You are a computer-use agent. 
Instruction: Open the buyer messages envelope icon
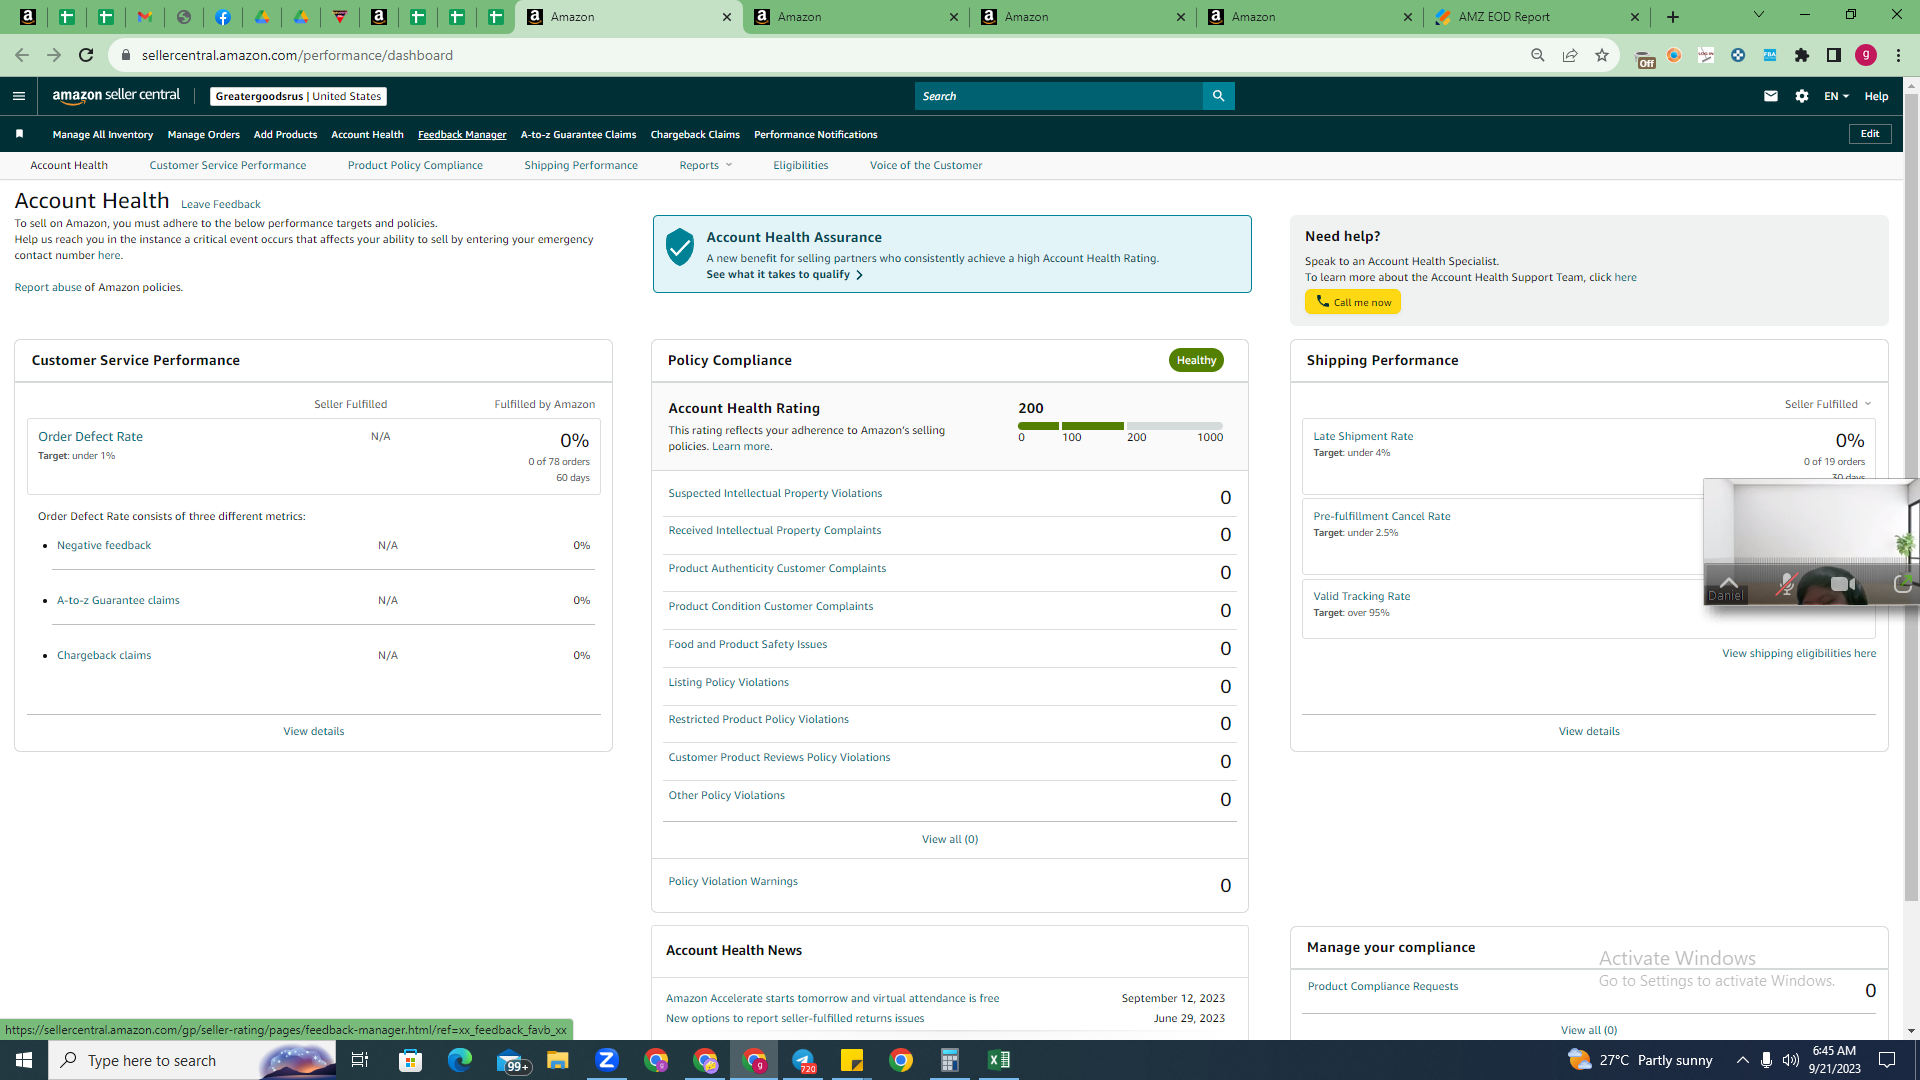(x=1771, y=96)
